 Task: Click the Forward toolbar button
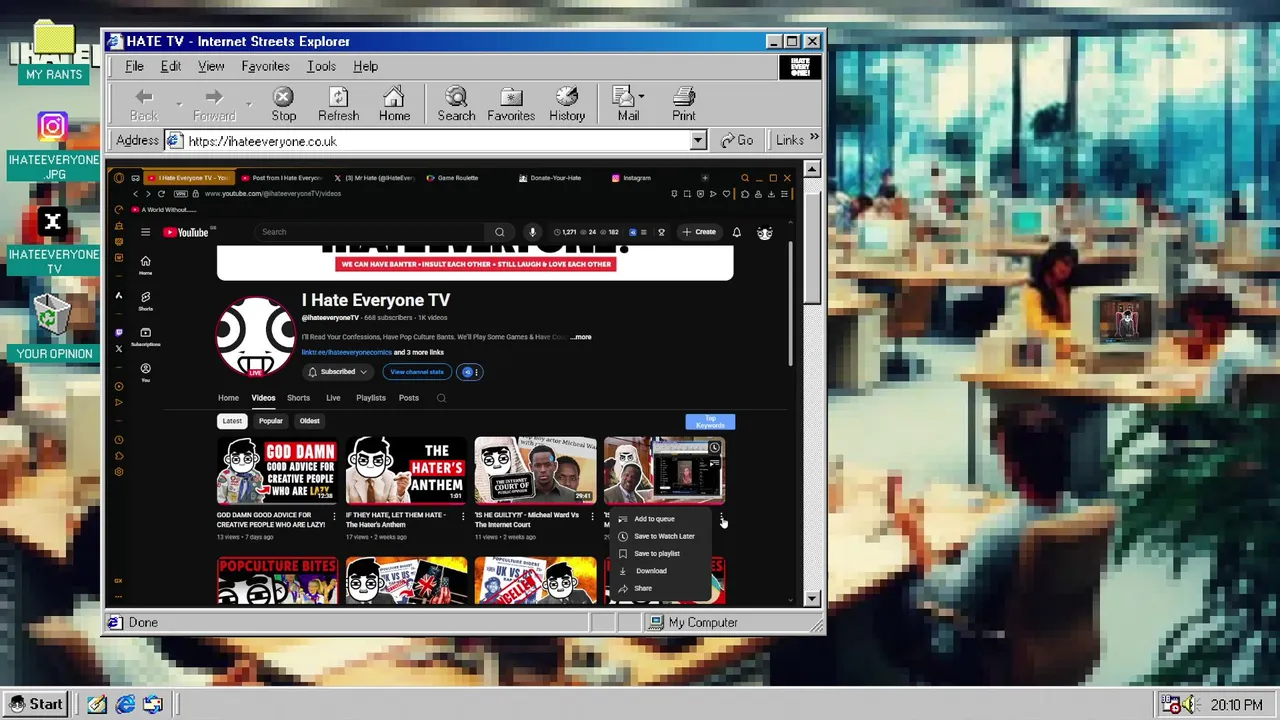(214, 104)
